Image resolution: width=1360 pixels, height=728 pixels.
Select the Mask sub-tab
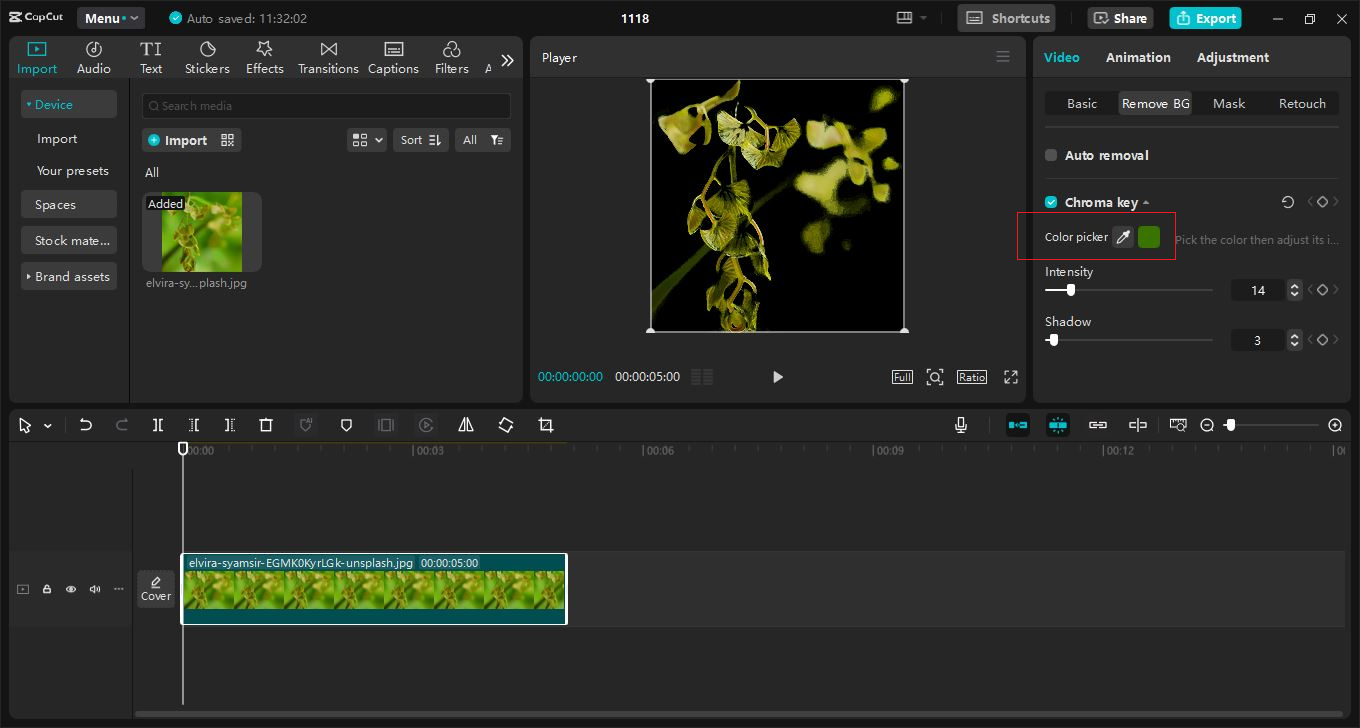[x=1229, y=103]
